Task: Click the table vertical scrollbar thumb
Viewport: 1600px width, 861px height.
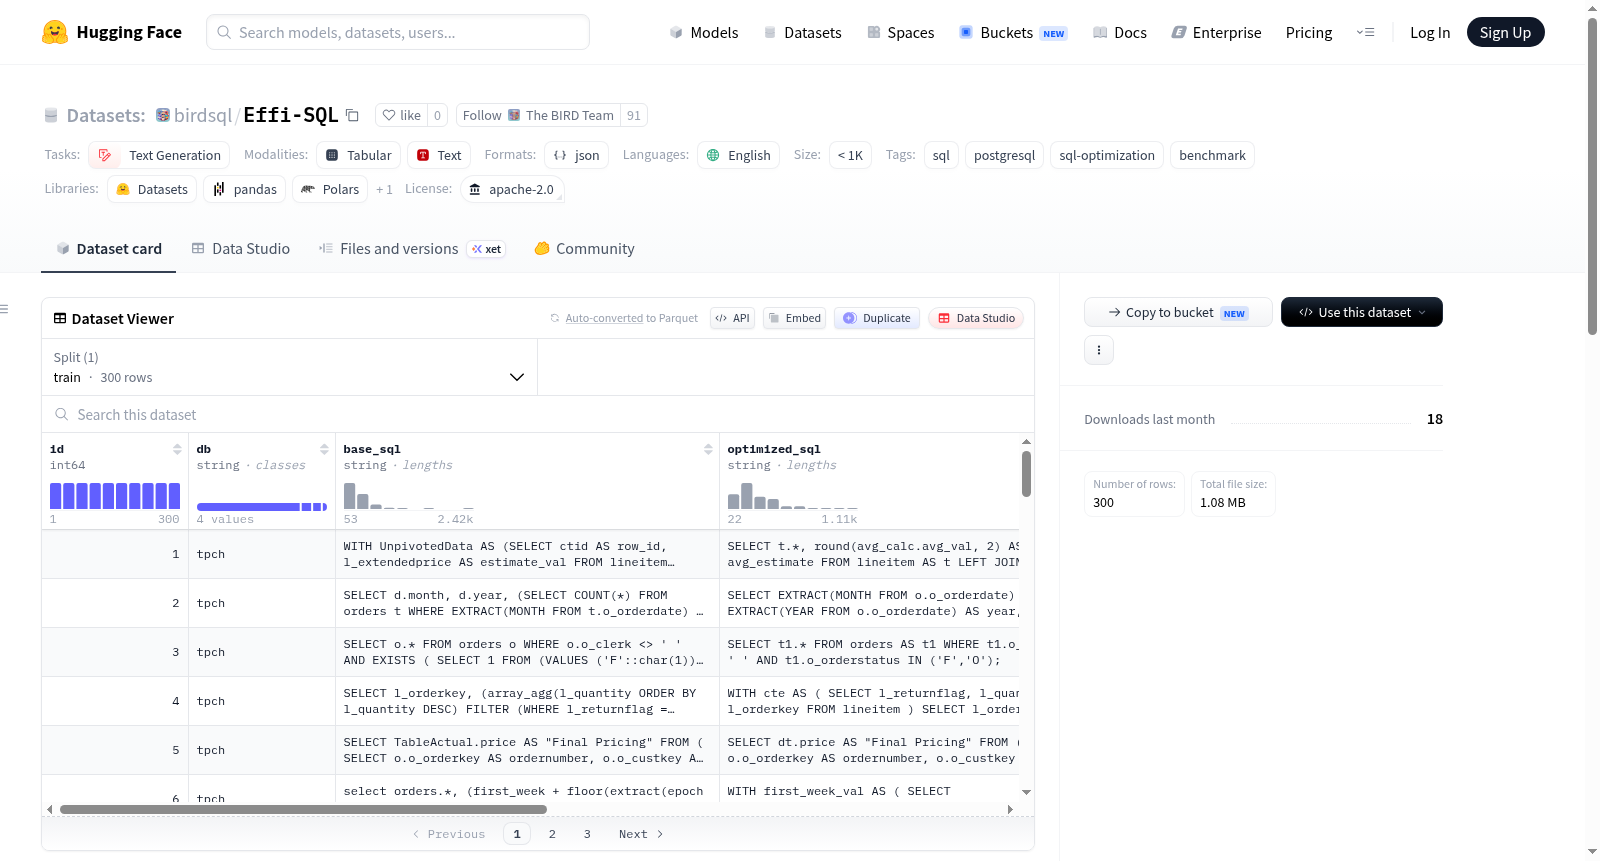Action: point(1026,474)
